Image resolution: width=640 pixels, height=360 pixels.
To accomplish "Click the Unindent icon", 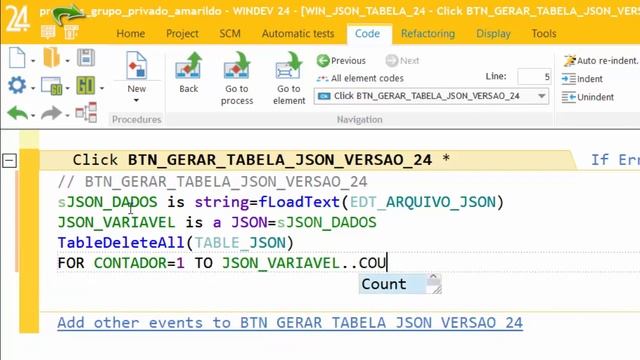I will pos(569,97).
